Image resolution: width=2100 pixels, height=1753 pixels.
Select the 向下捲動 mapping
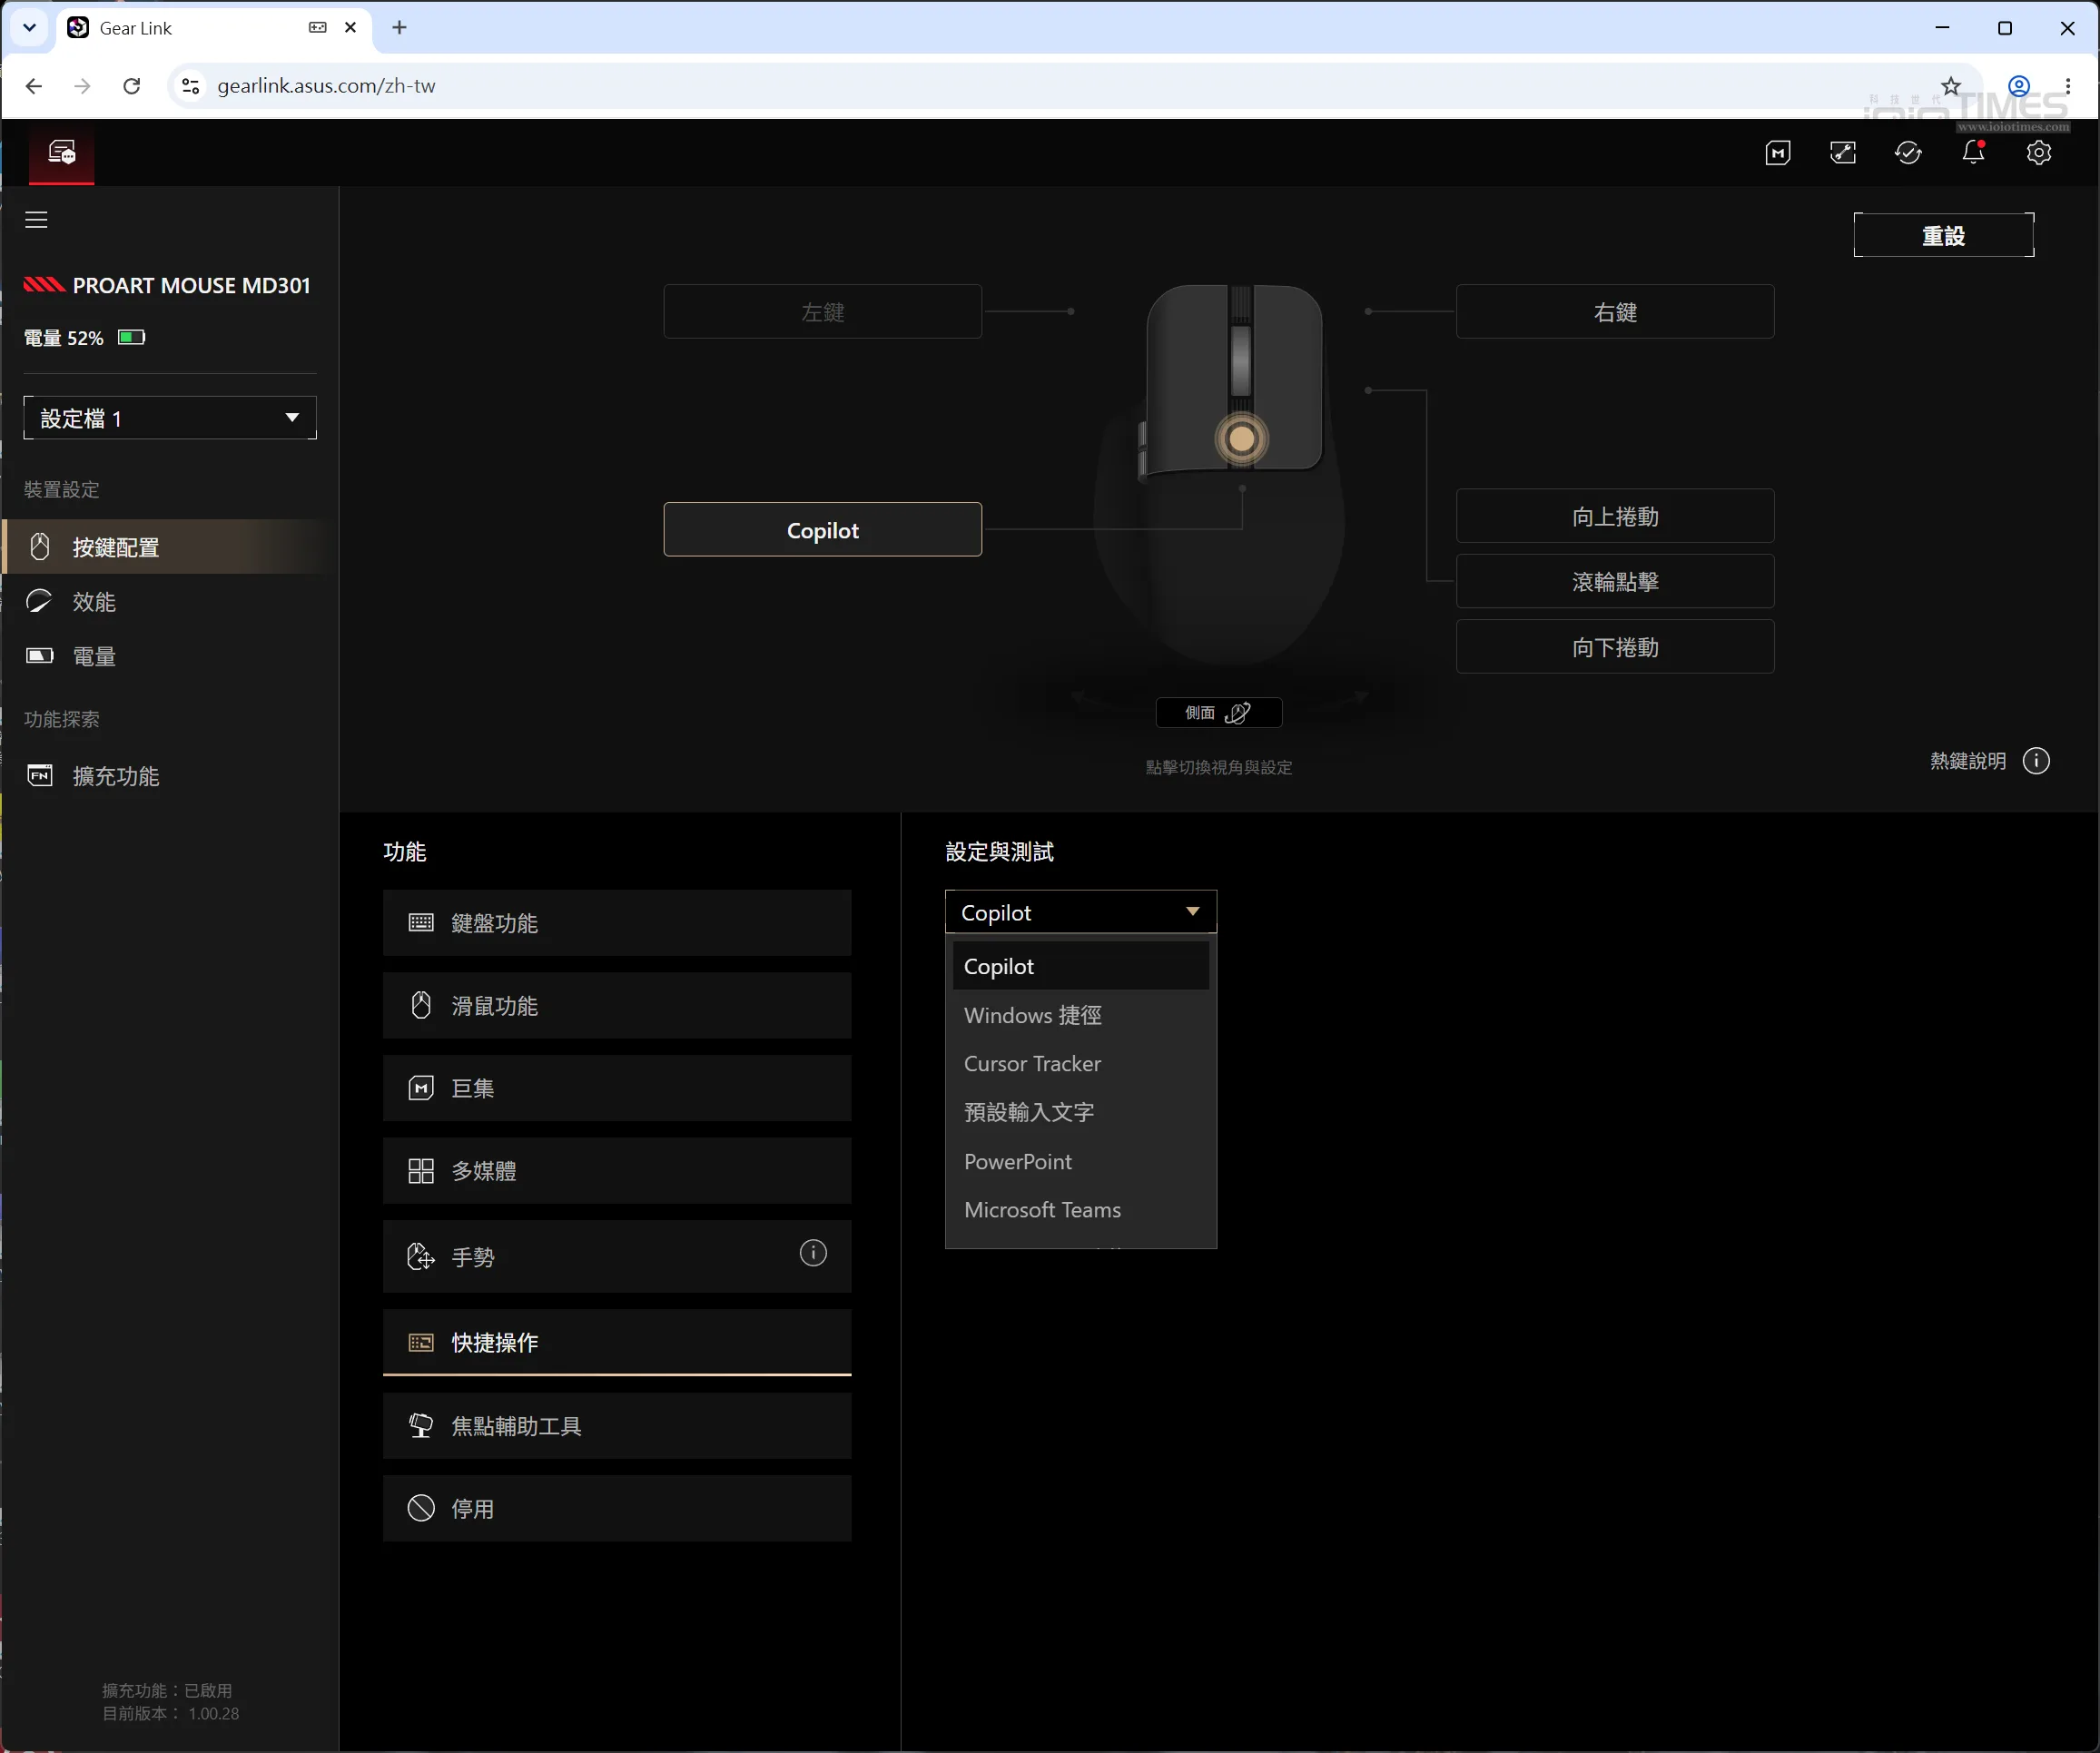1615,647
